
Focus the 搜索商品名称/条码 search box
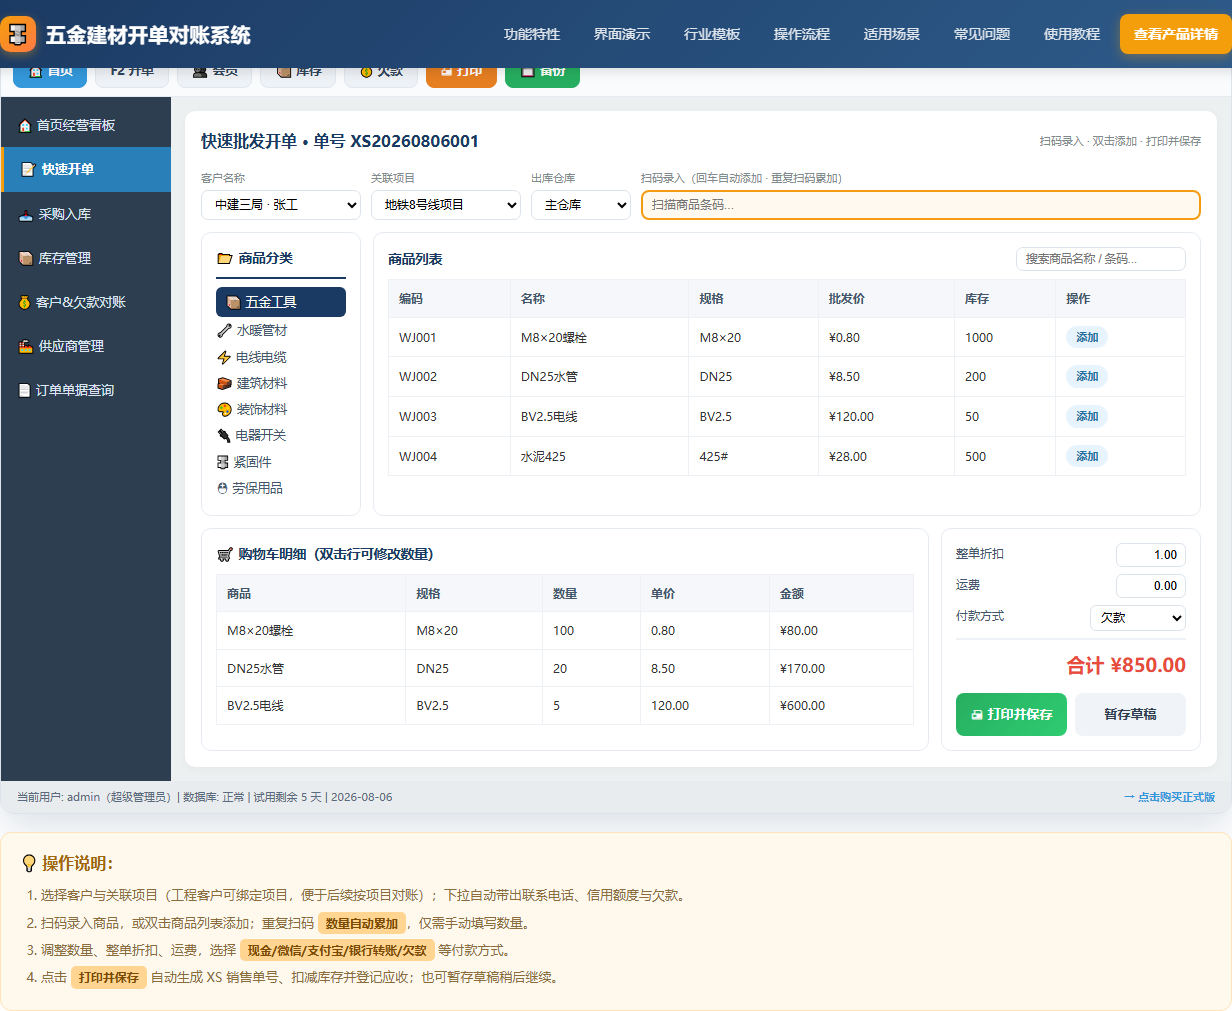pyautogui.click(x=1101, y=259)
